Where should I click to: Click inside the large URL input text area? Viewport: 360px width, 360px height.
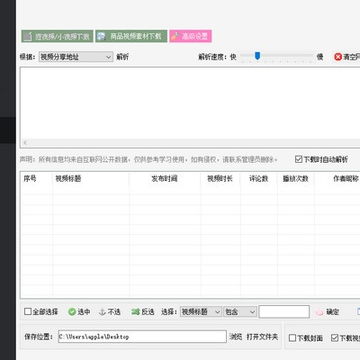pos(190,103)
